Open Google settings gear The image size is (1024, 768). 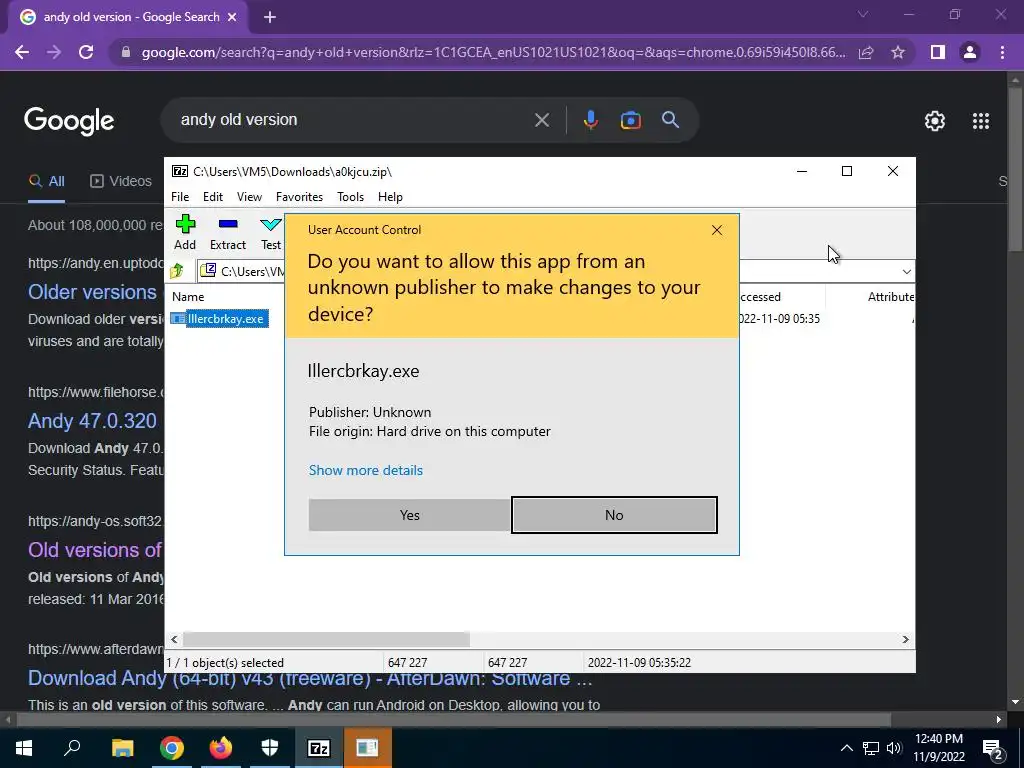click(x=935, y=121)
